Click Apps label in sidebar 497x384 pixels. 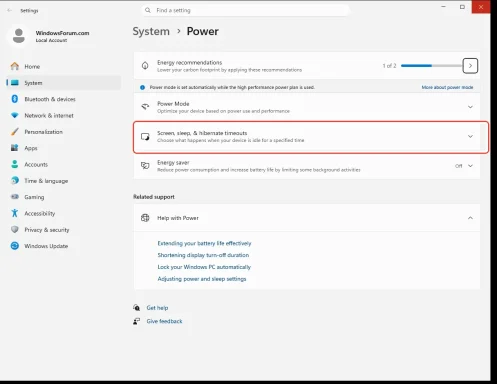[x=31, y=148]
